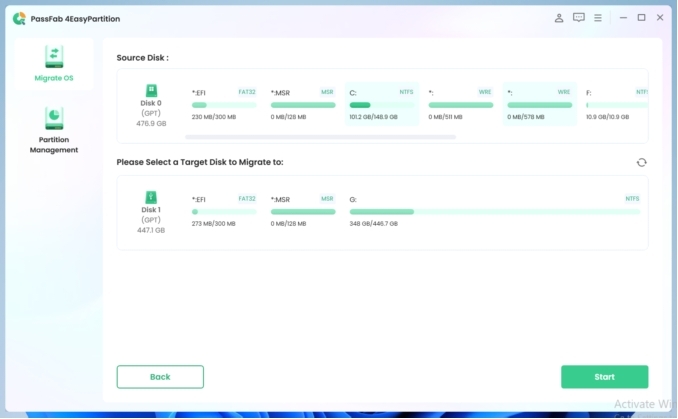Click the Disk 0 source drive icon
678x419 pixels.
[151, 91]
